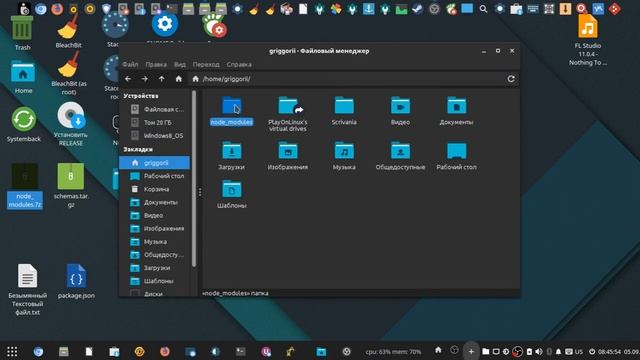Click cpu and mem usage indicator
640x360 pixels.
coord(393,351)
